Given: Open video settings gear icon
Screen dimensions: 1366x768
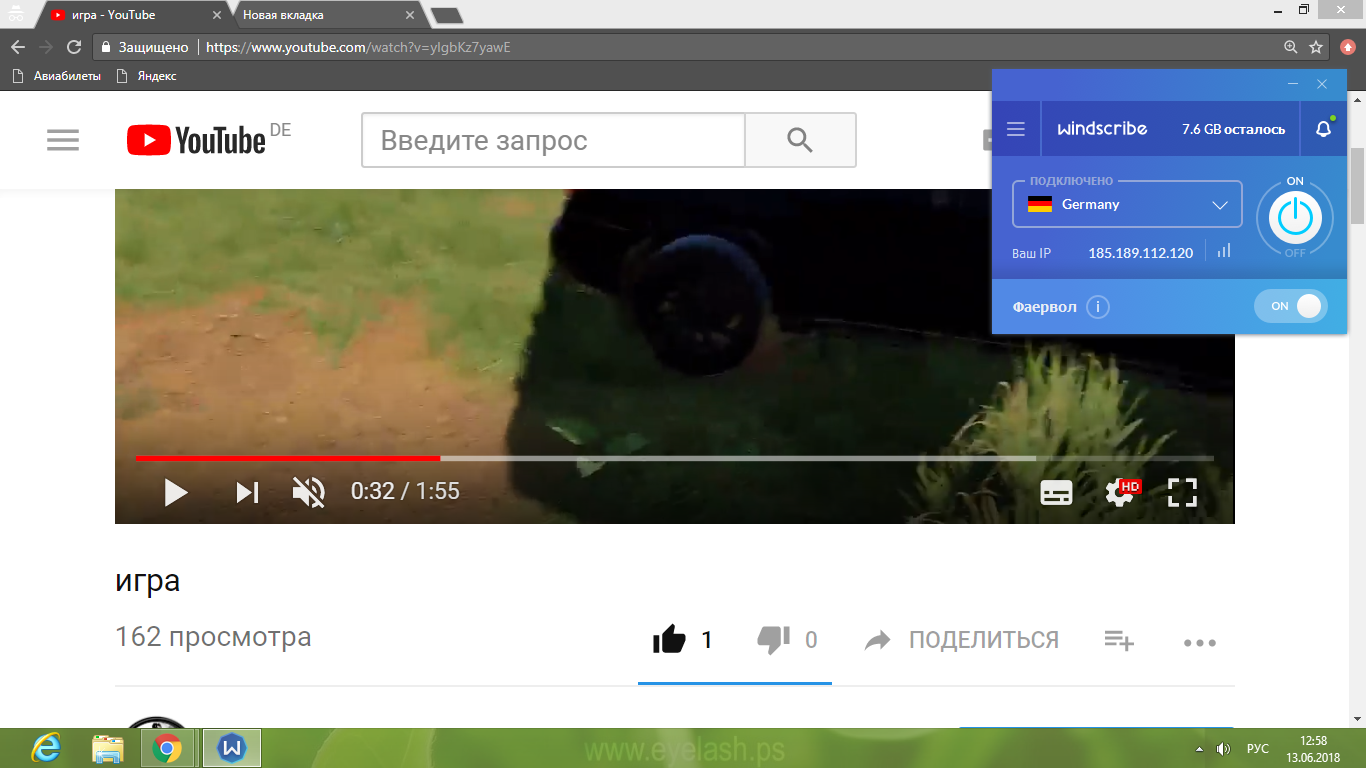Looking at the screenshot, I should coord(1118,492).
